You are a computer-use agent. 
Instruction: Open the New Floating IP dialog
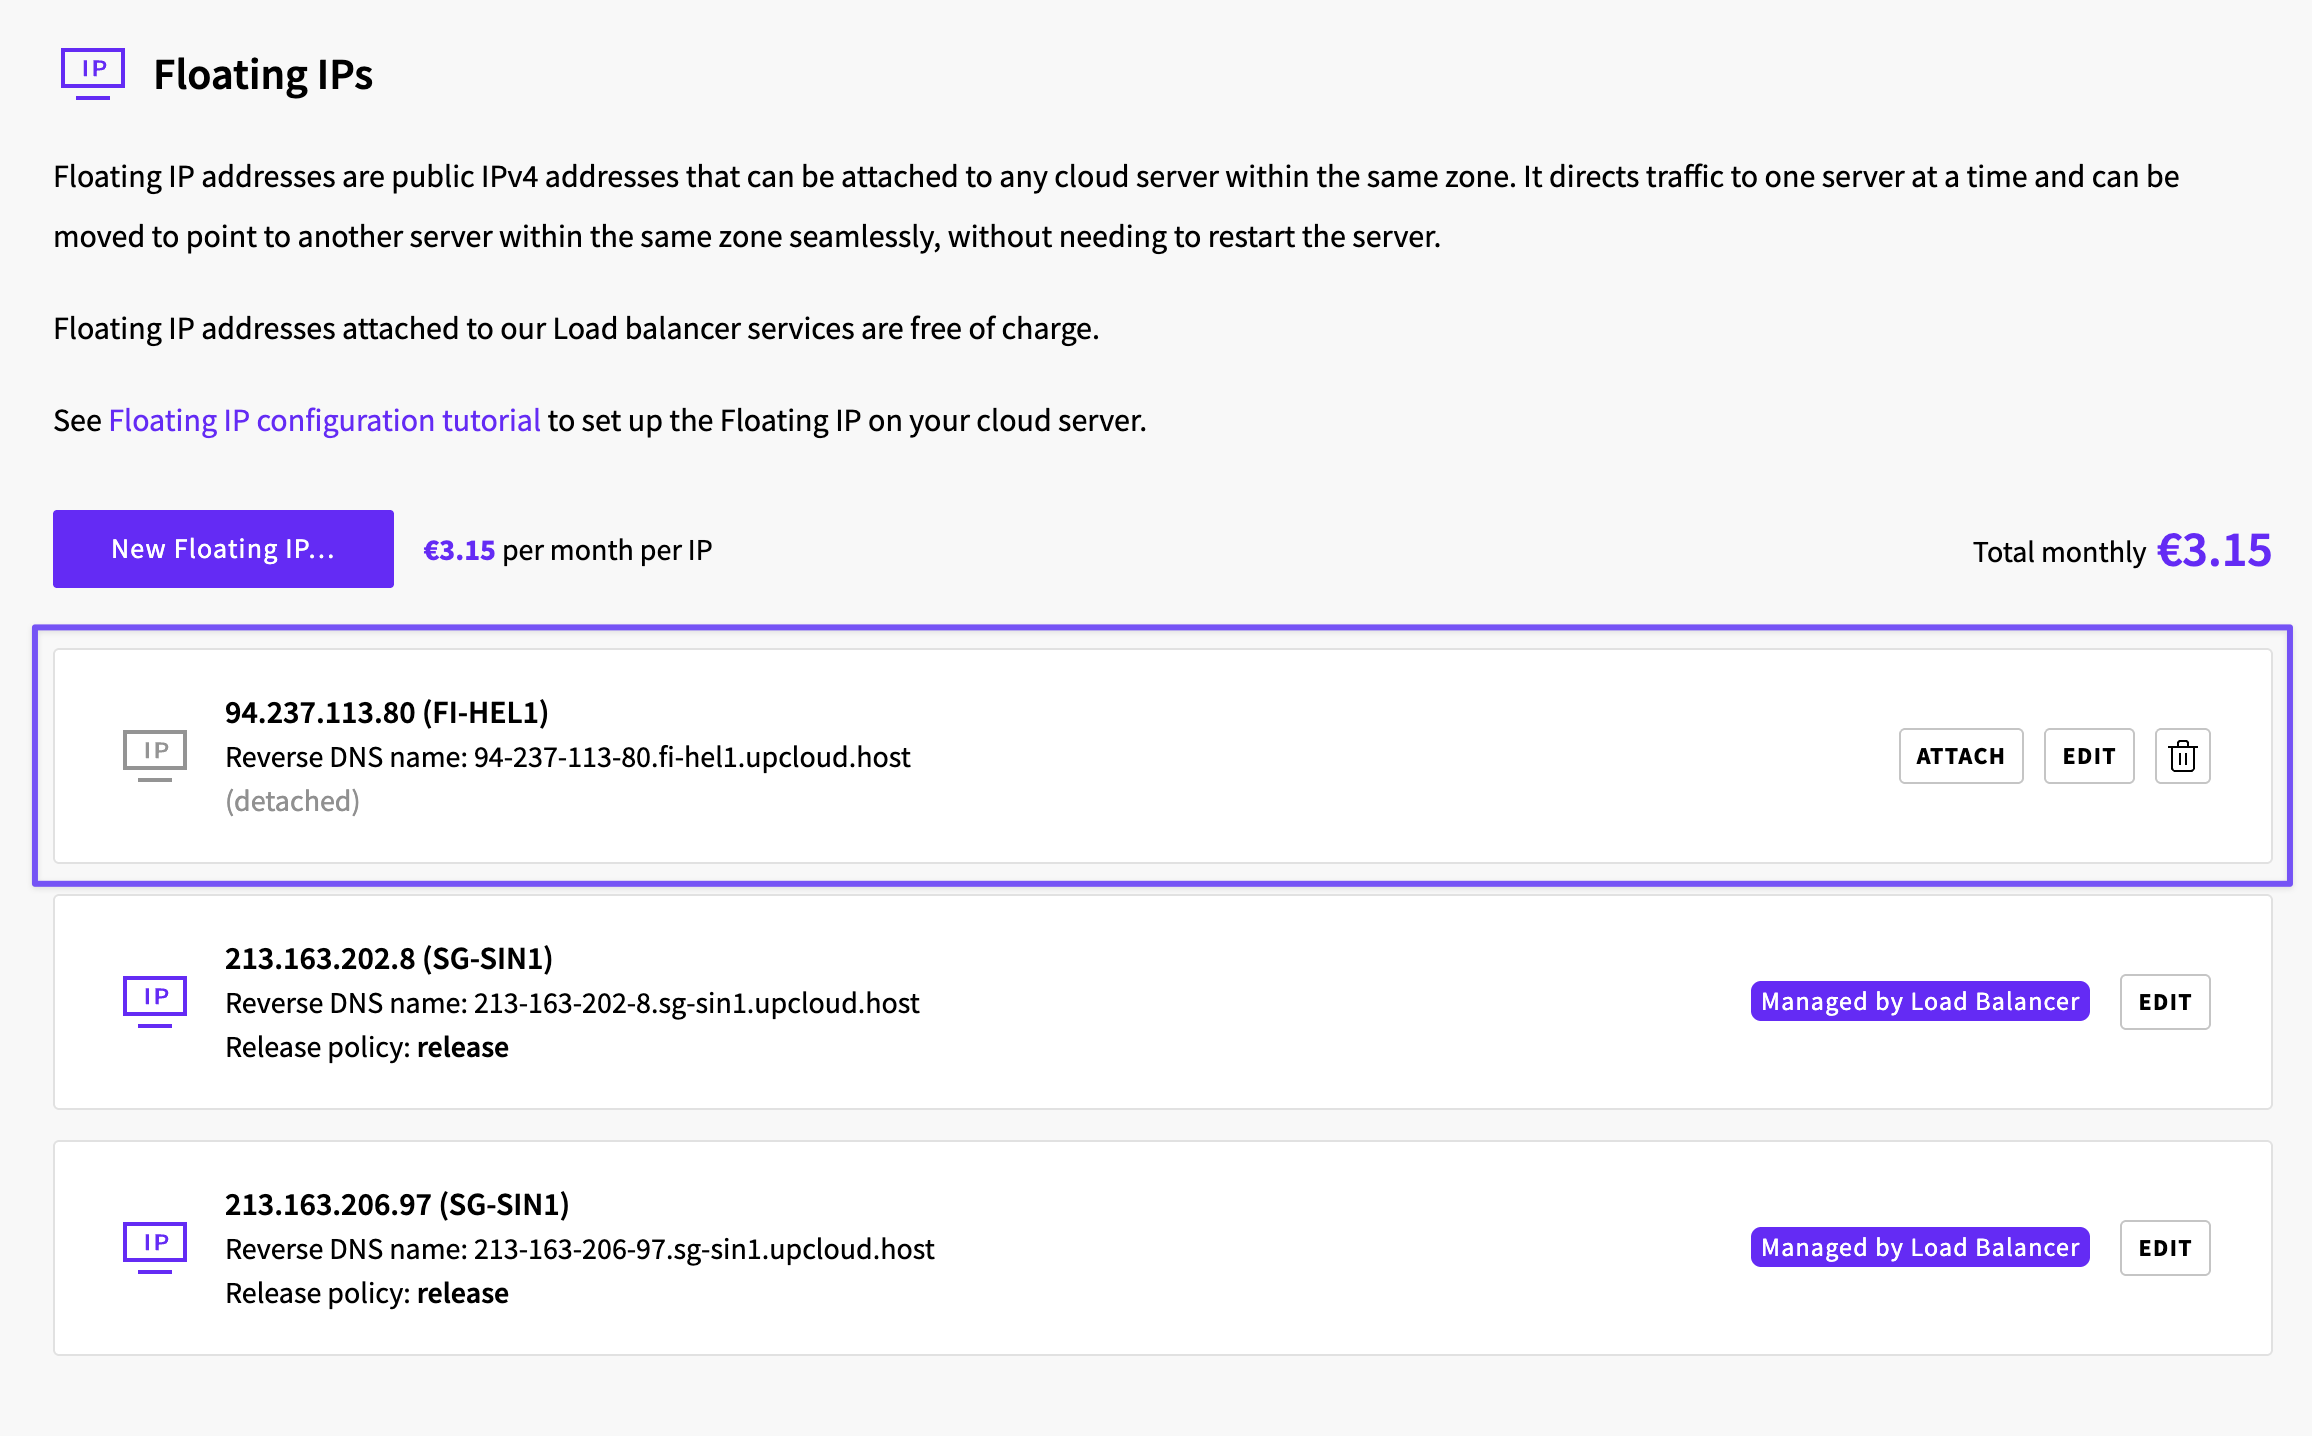pyautogui.click(x=223, y=549)
